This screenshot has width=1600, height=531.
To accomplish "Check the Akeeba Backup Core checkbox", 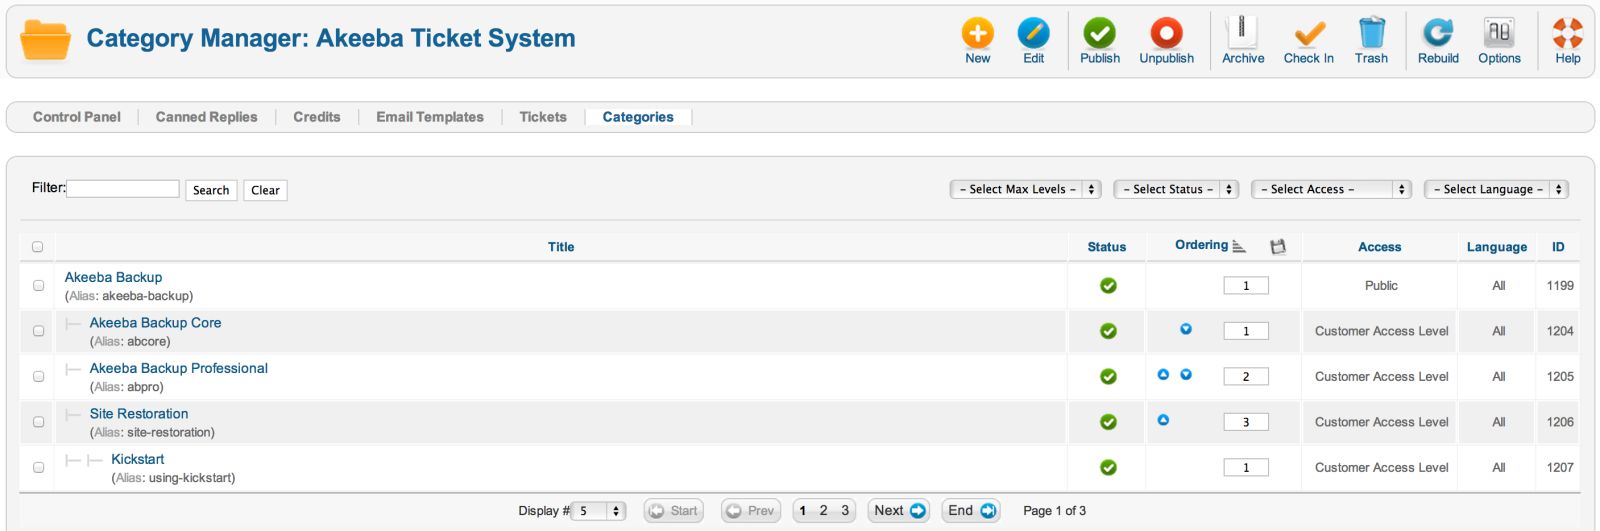I will click(38, 331).
